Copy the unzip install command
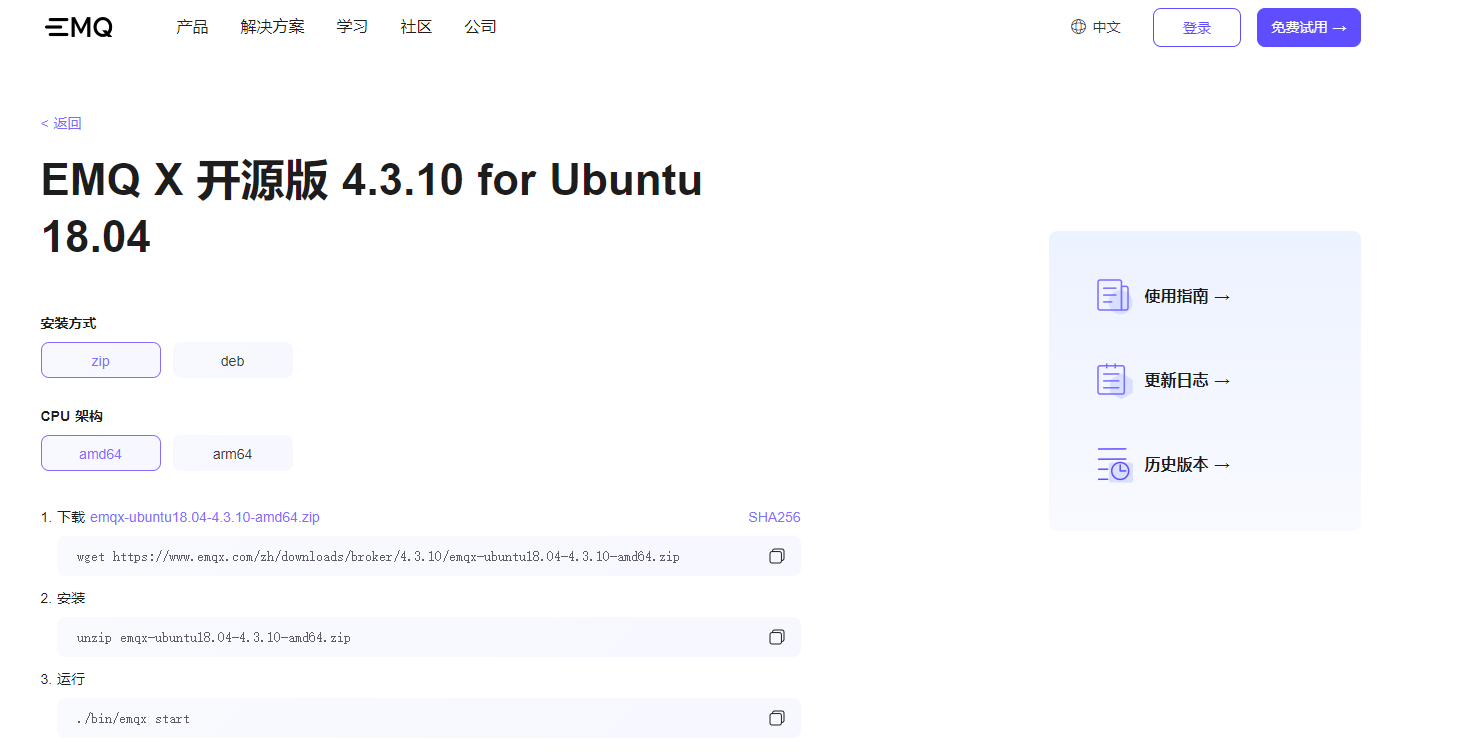 pos(777,637)
